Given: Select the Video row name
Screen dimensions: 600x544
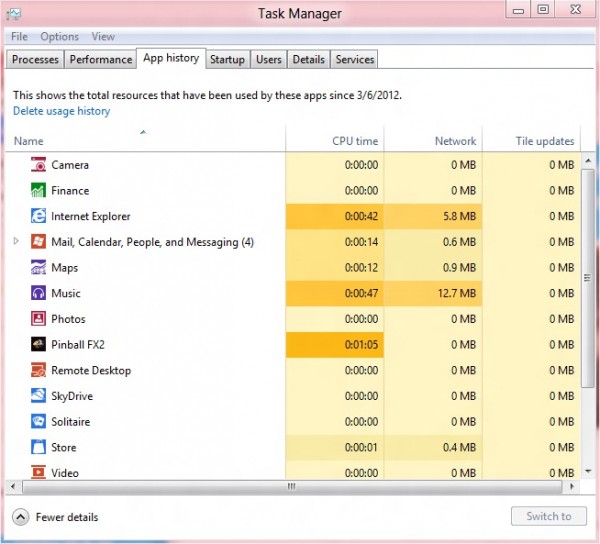Looking at the screenshot, I should (x=65, y=473).
